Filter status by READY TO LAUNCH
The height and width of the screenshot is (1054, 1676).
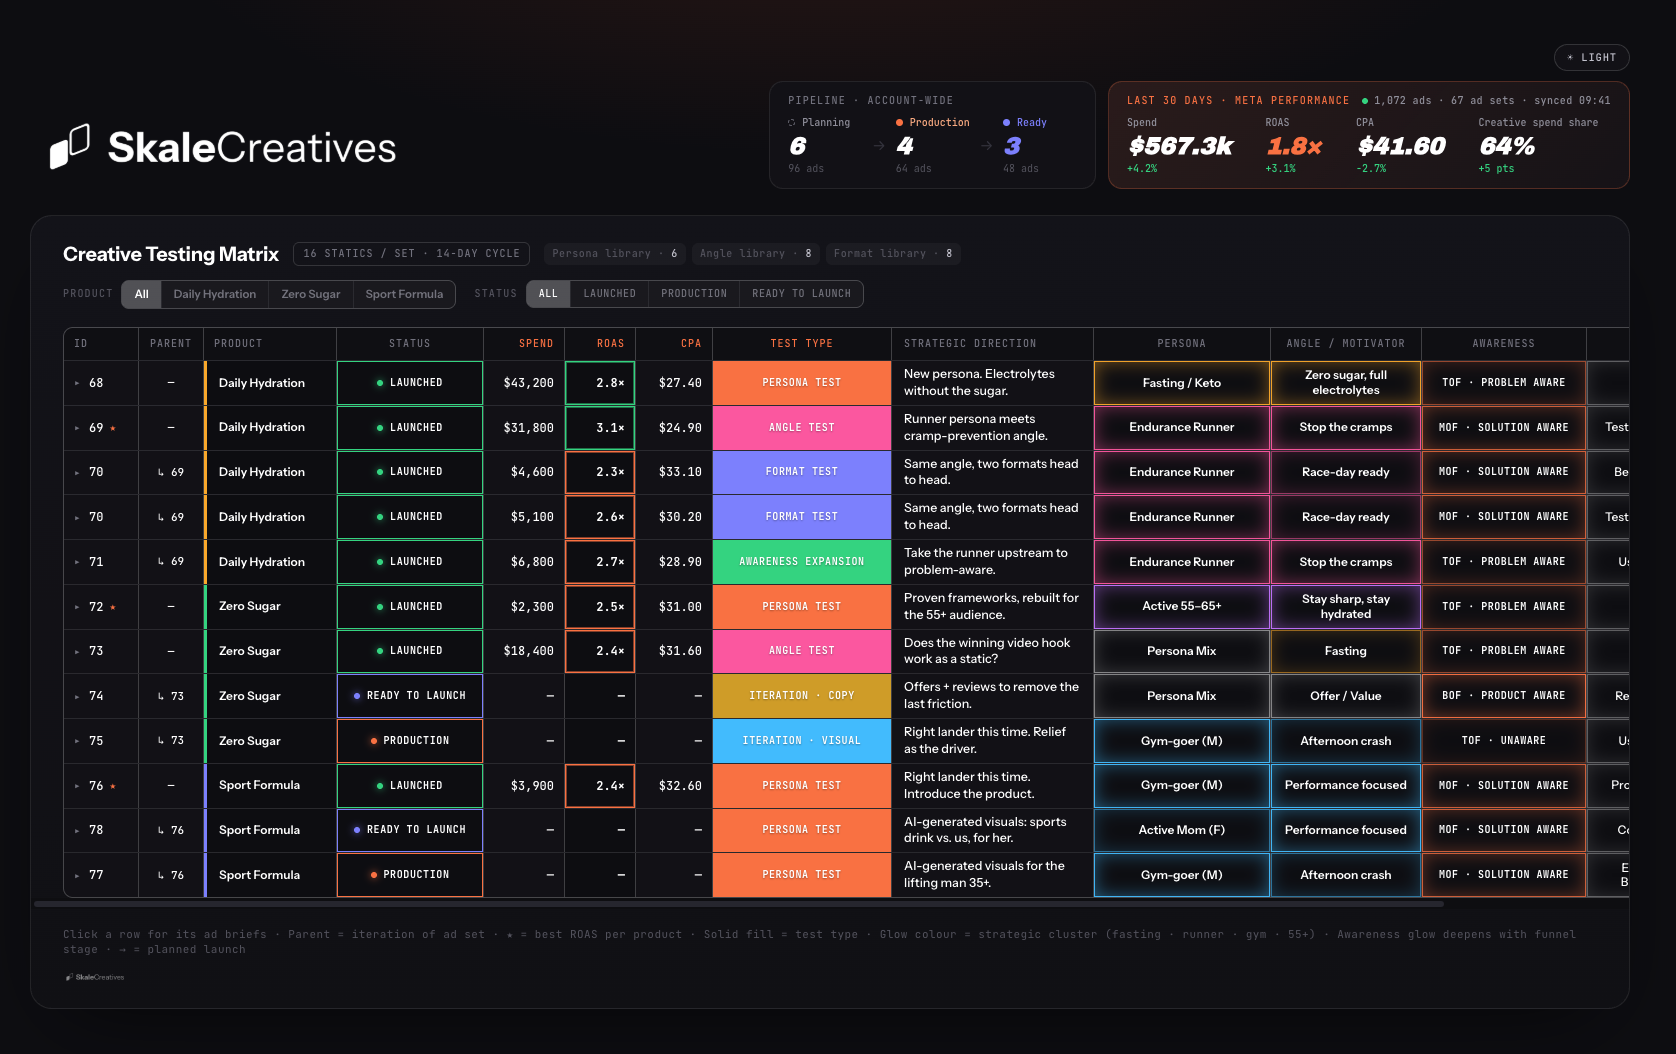click(x=801, y=294)
